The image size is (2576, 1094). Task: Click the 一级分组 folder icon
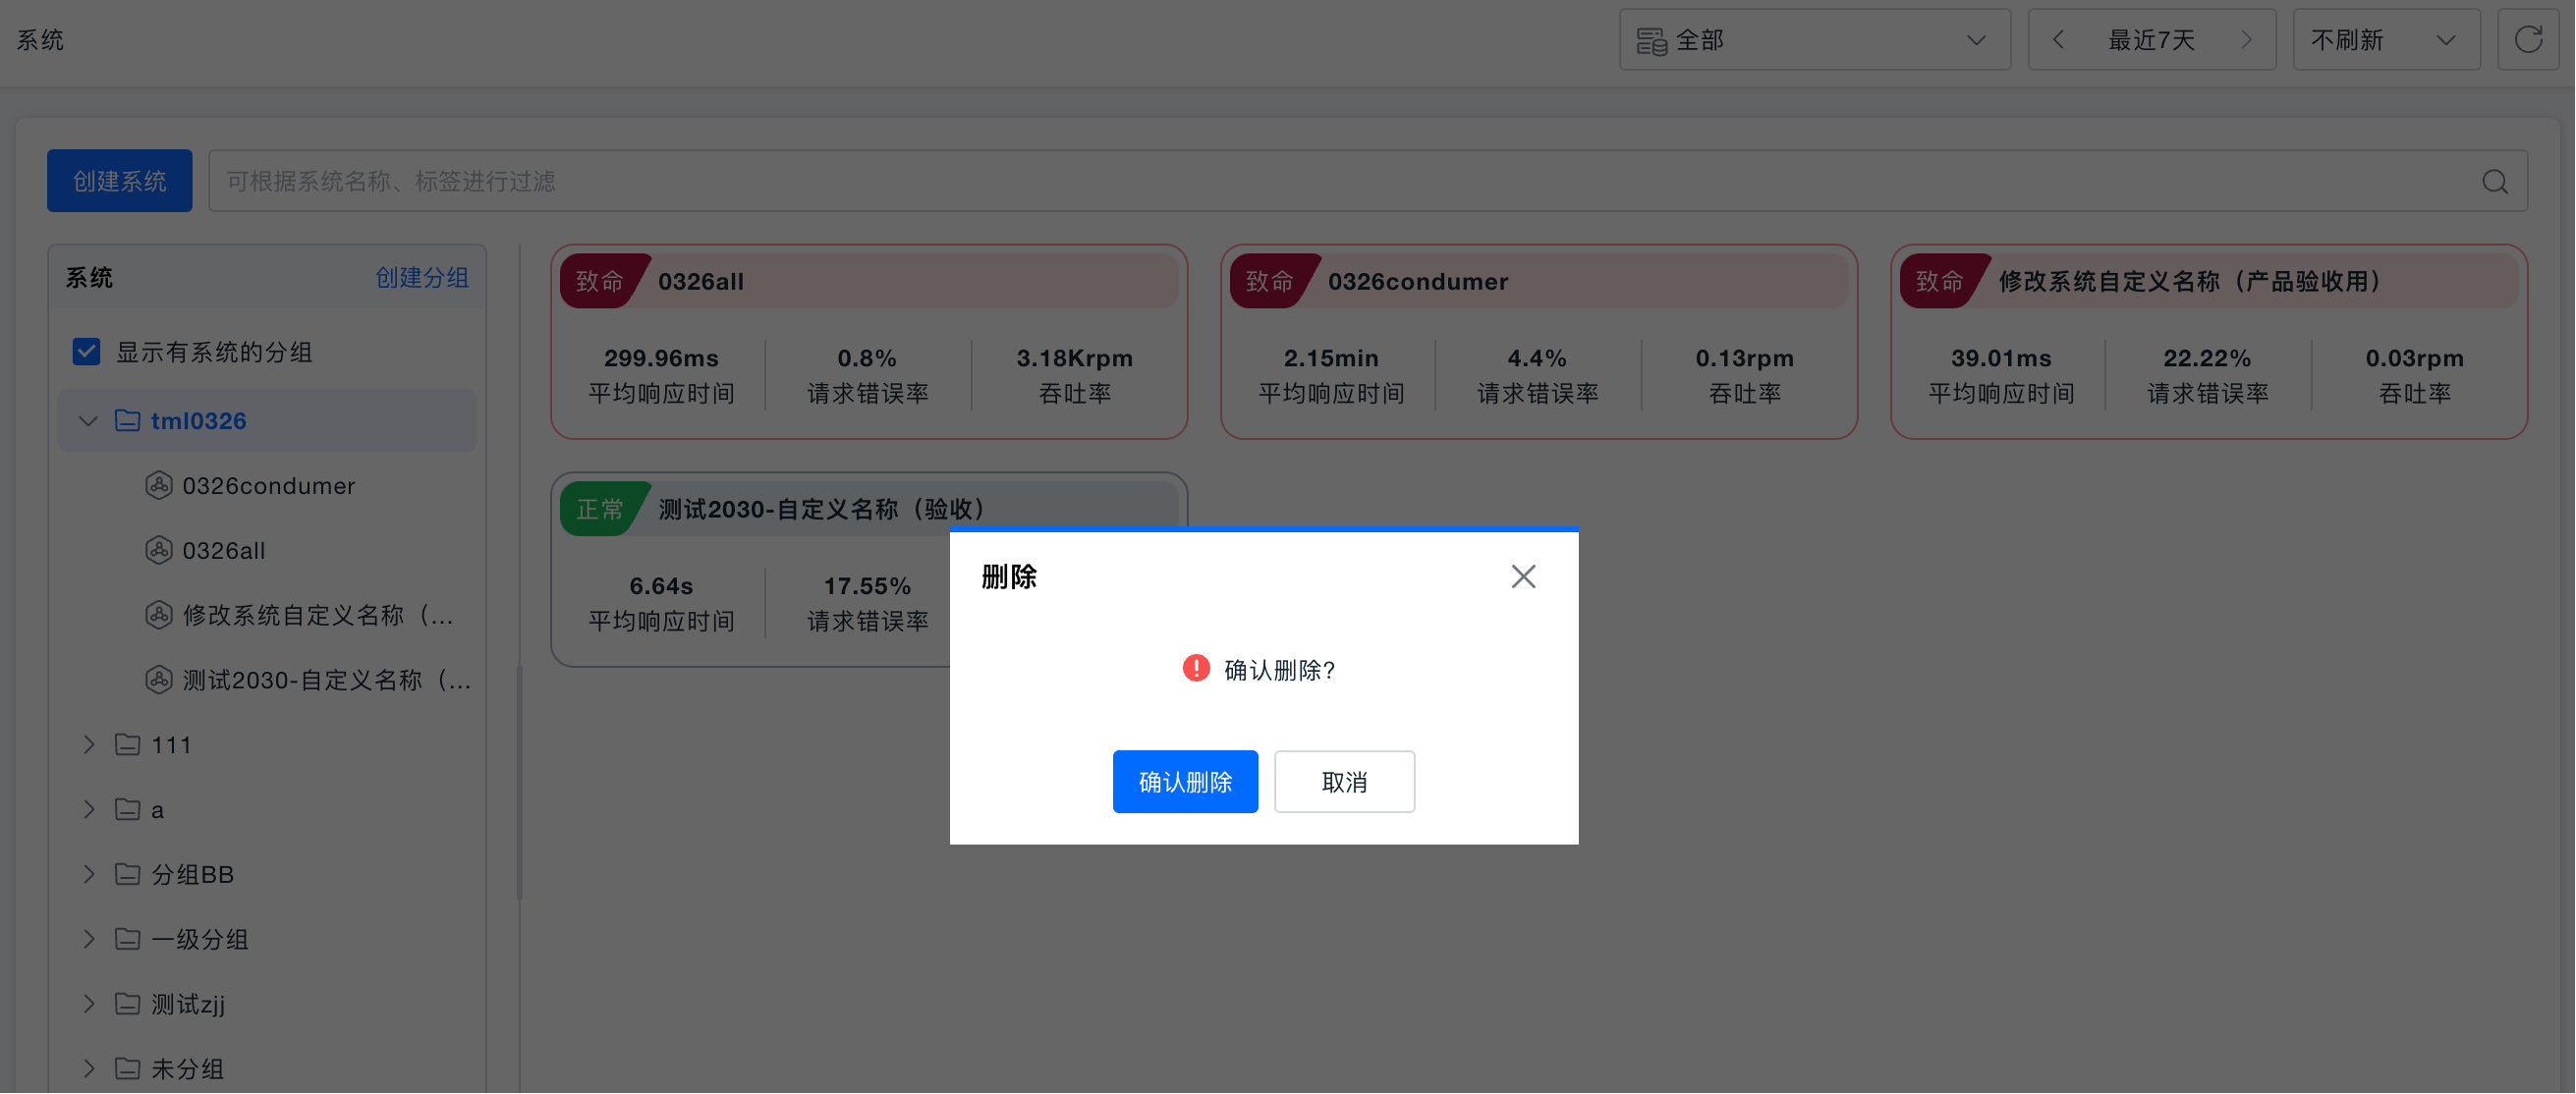coord(127,939)
